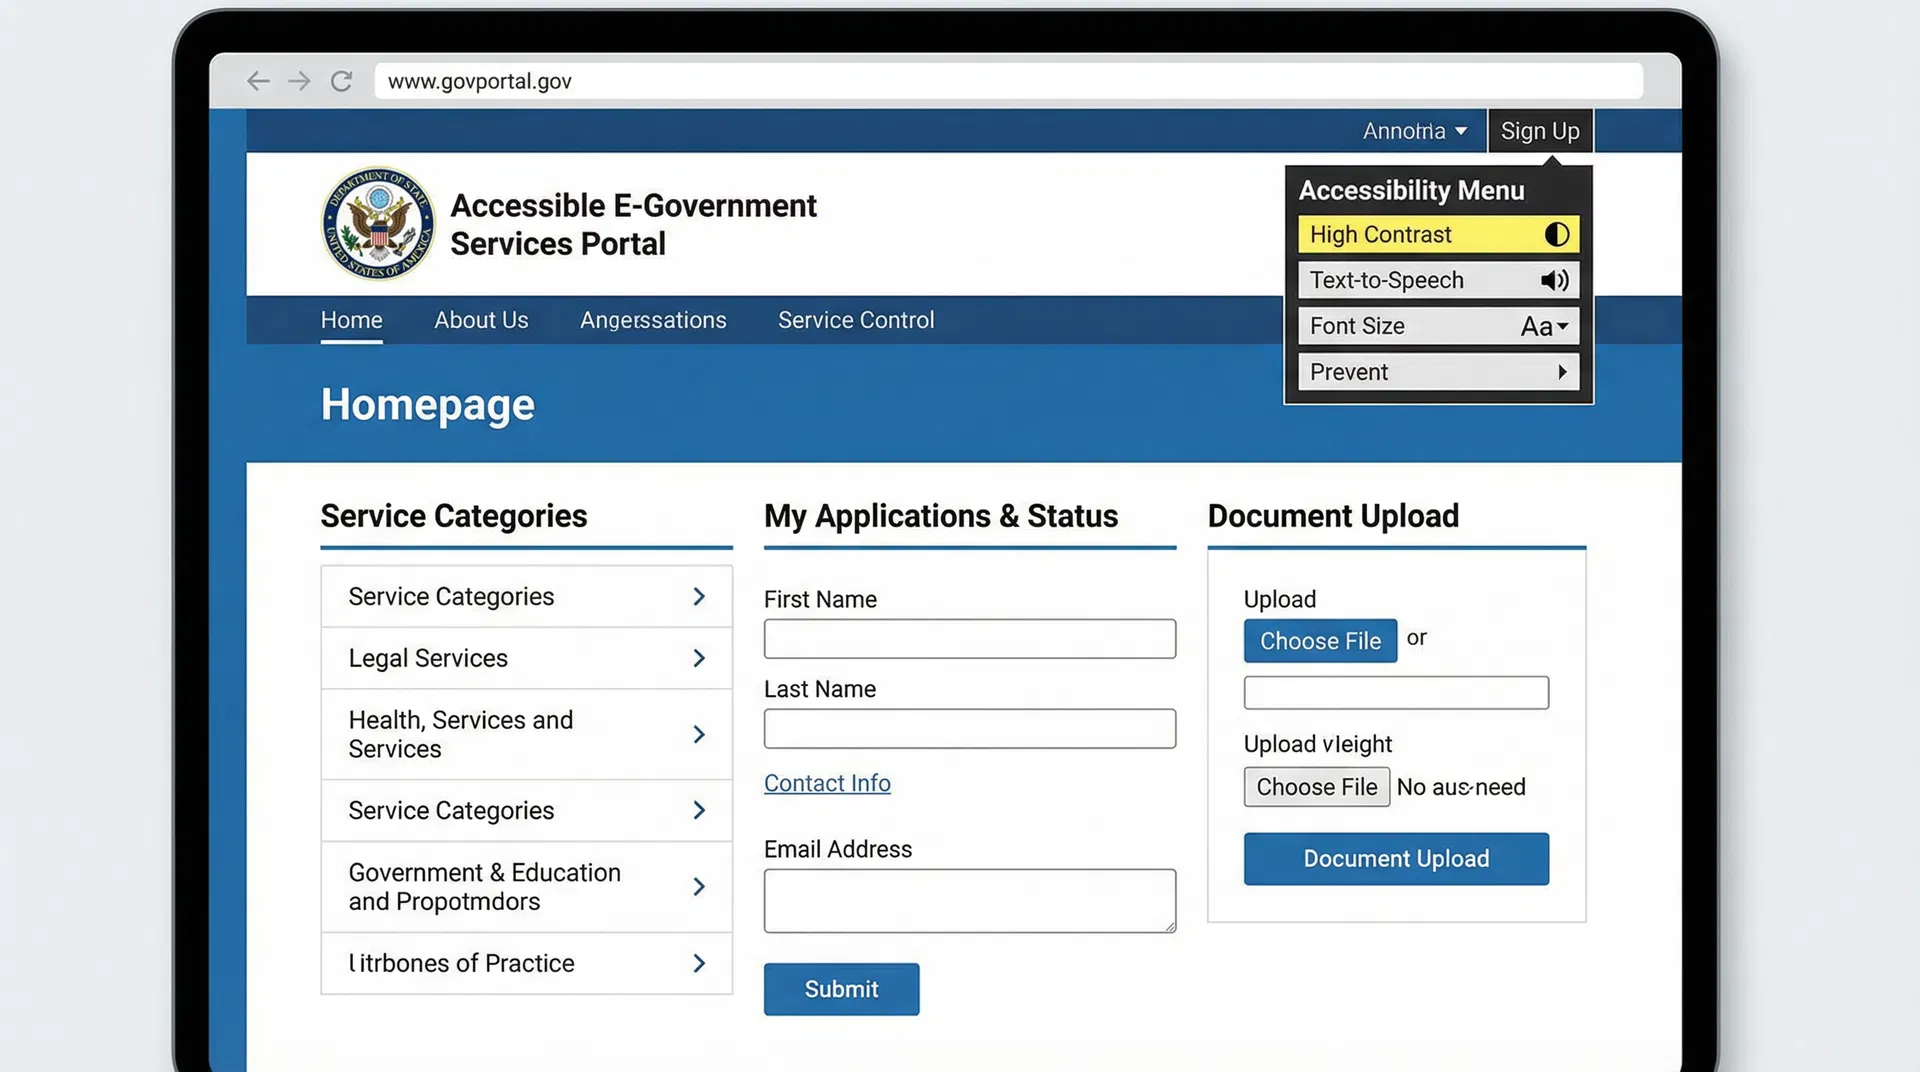
Task: Open the Contact Info link
Action: tap(827, 783)
